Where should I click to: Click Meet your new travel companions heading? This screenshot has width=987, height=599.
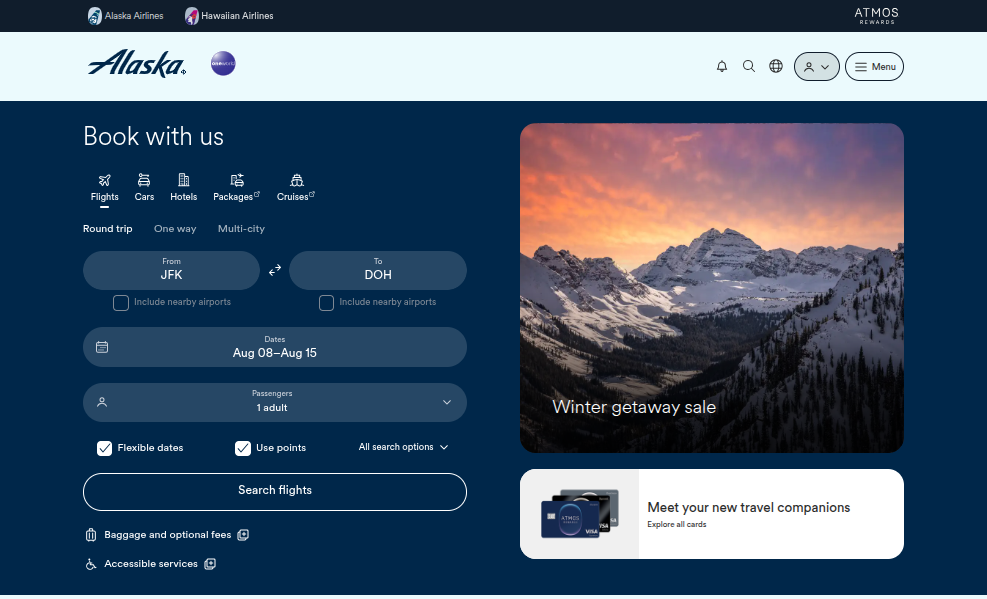coord(748,507)
